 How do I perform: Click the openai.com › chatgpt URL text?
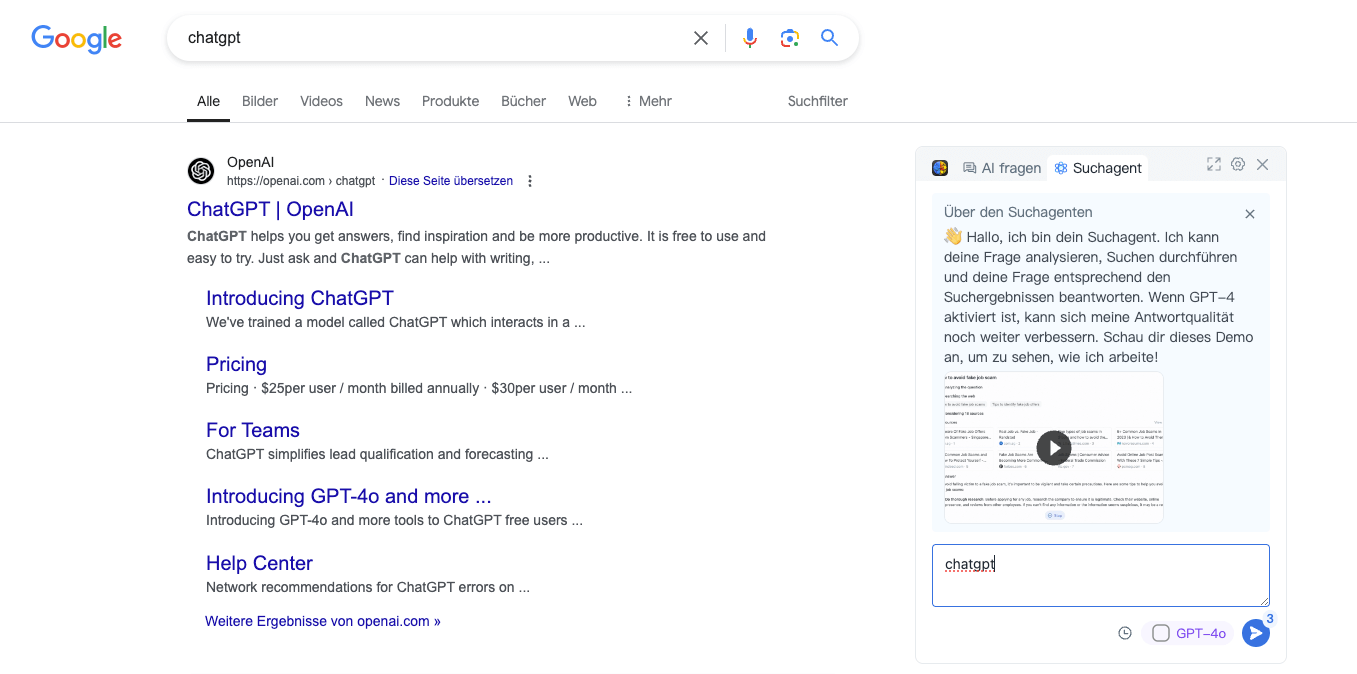301,181
